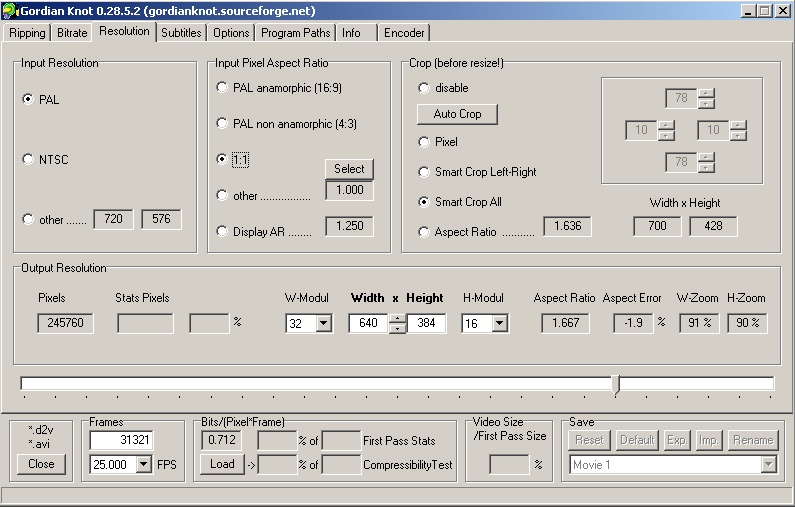Select the NTSC input resolution
This screenshot has height=507, width=795.
(x=28, y=159)
